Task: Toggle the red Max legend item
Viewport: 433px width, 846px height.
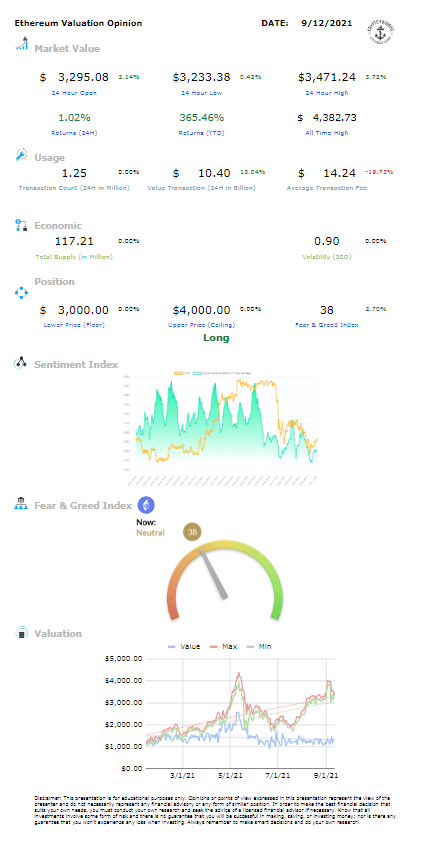Action: point(222,646)
